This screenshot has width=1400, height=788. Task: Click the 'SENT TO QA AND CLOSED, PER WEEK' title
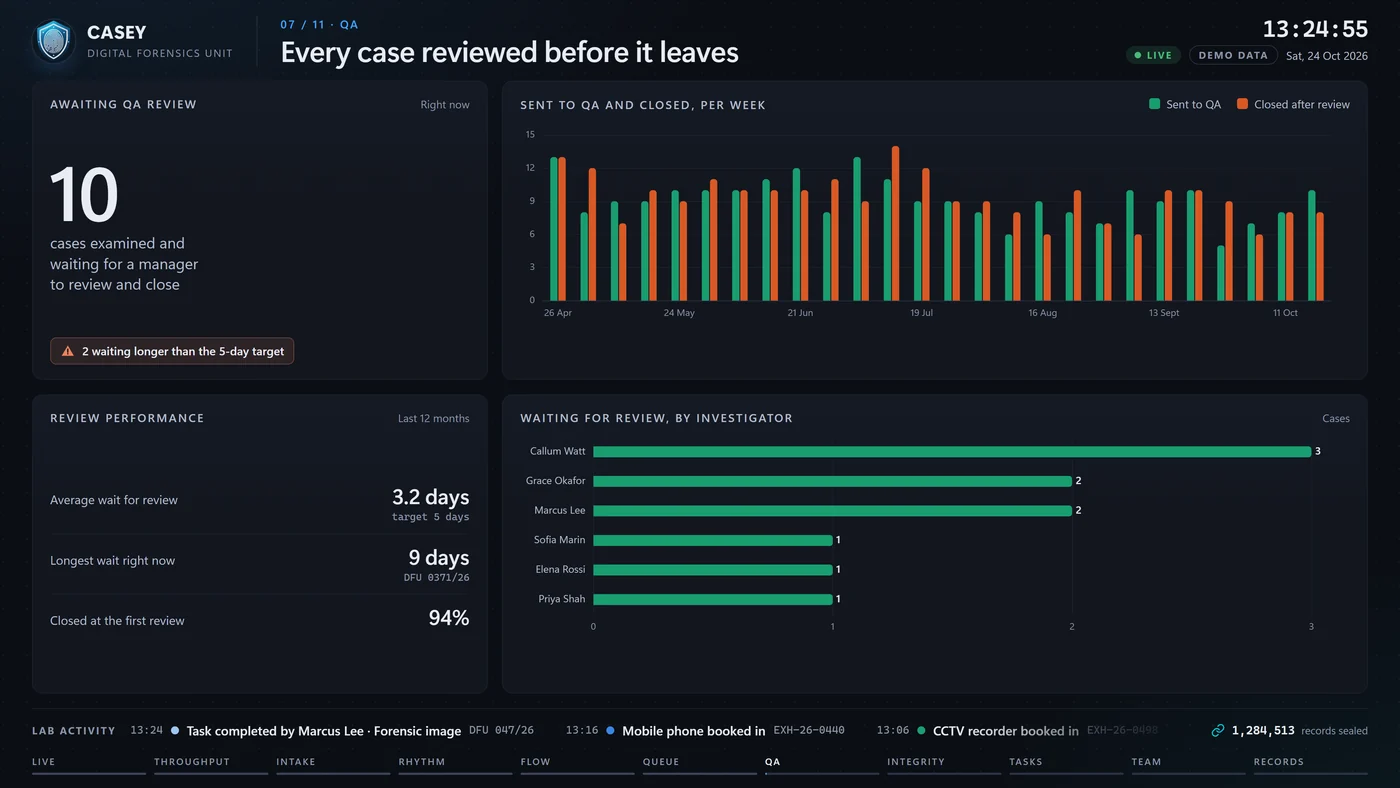[643, 105]
